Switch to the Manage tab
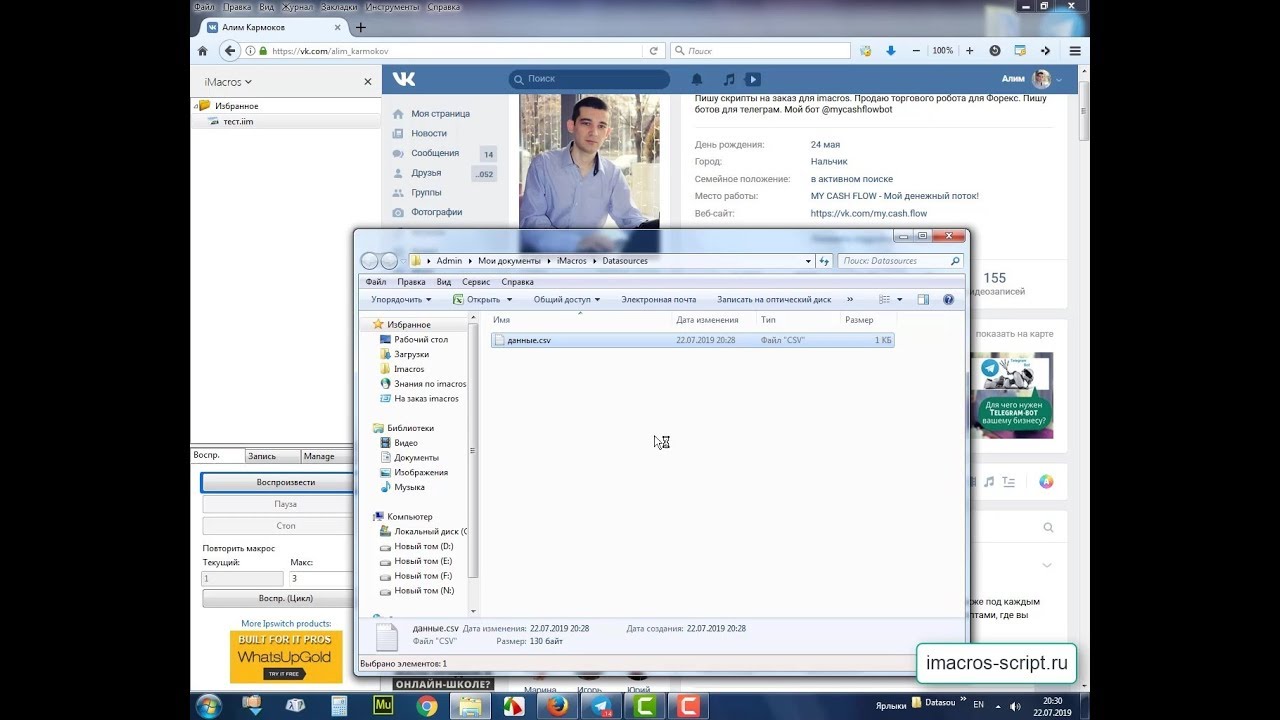 click(x=328, y=456)
